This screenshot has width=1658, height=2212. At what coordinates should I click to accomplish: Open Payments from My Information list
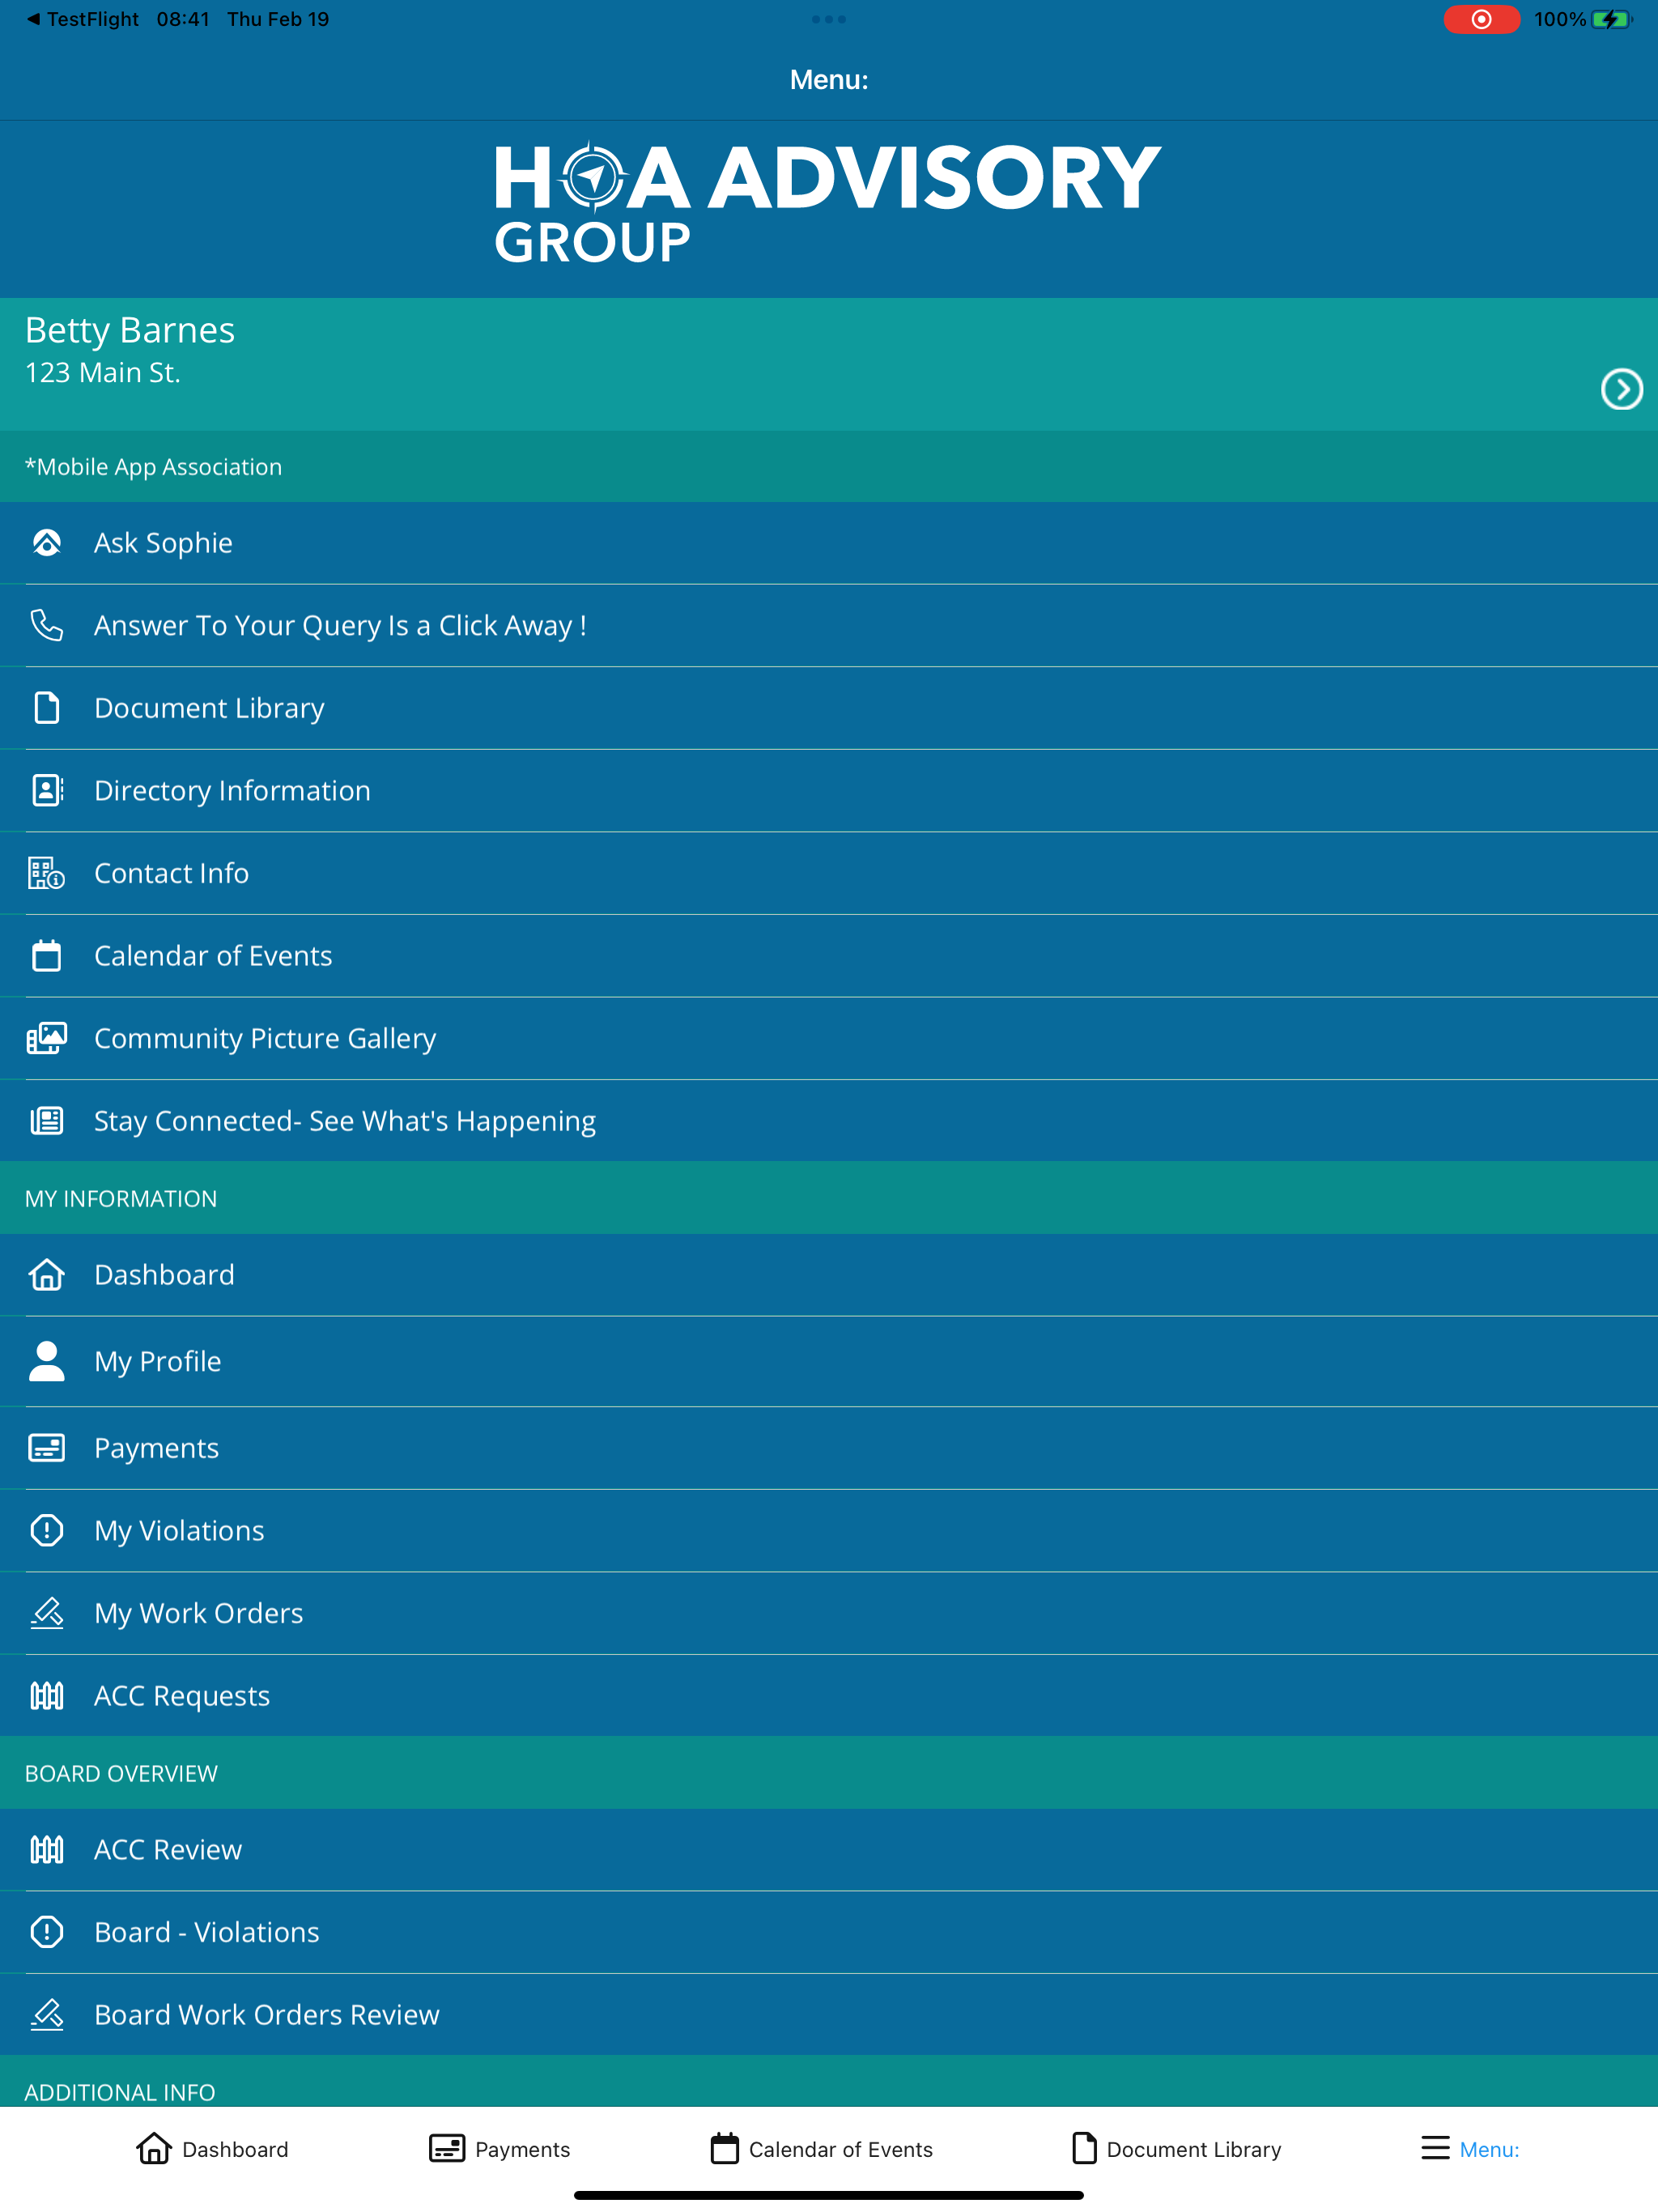pos(829,1448)
